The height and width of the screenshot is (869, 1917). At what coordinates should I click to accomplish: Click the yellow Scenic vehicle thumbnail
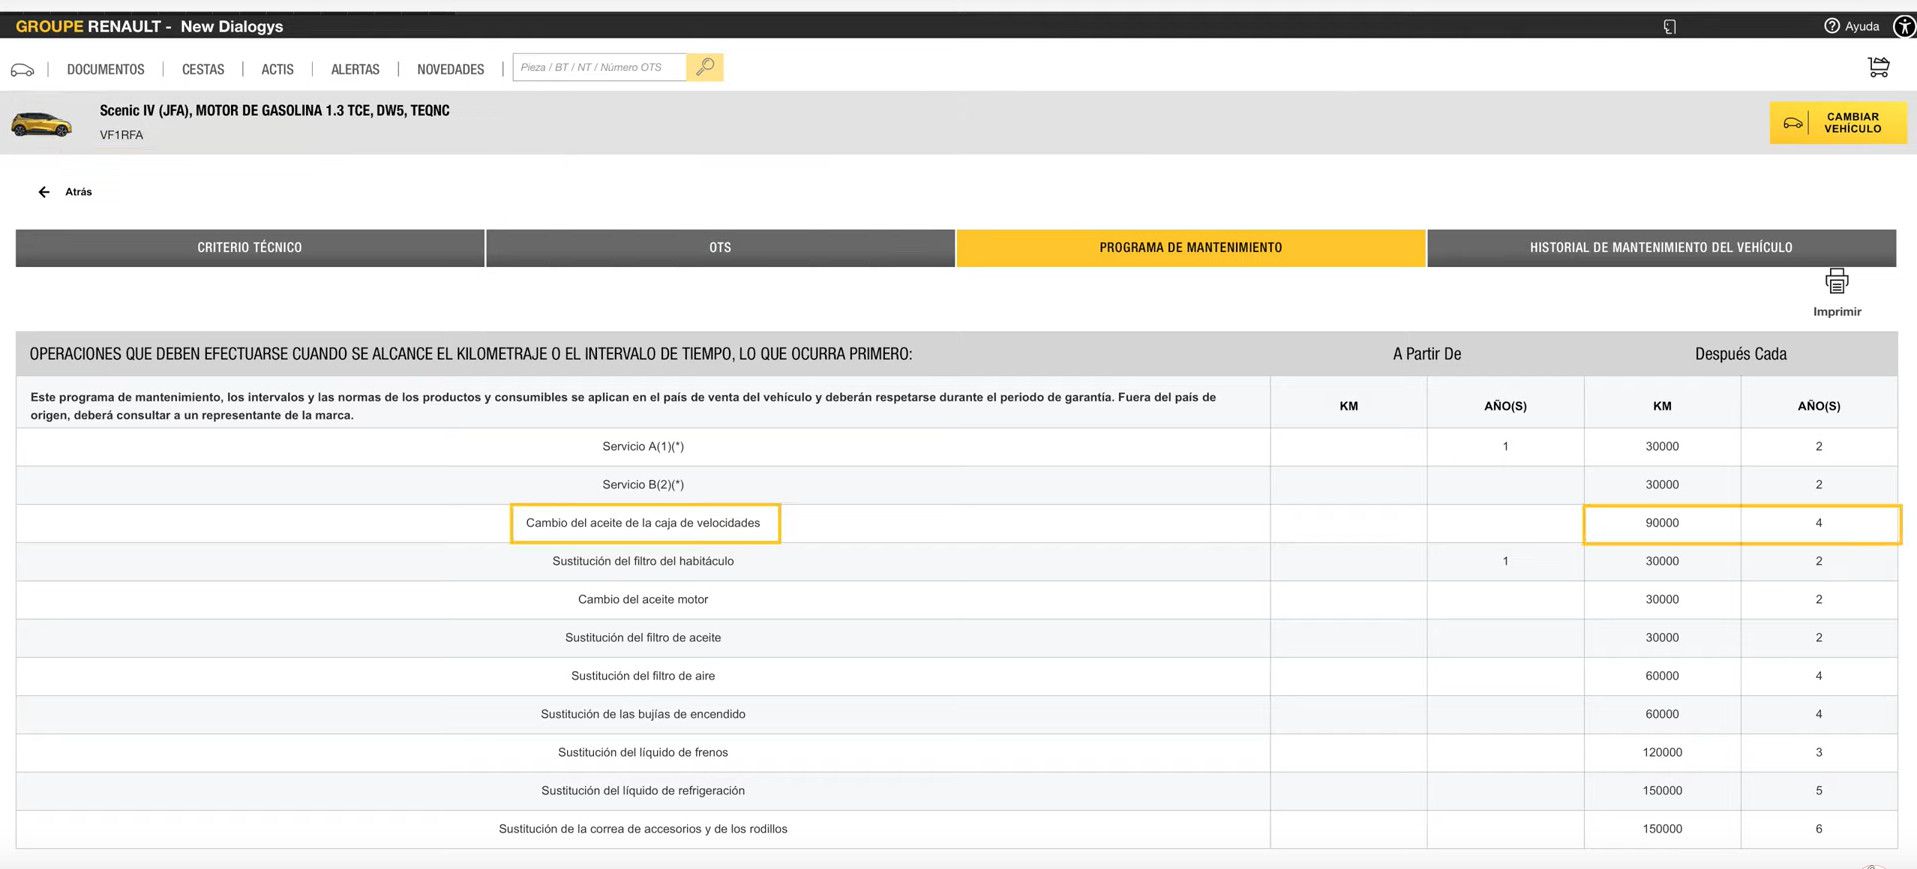(41, 124)
